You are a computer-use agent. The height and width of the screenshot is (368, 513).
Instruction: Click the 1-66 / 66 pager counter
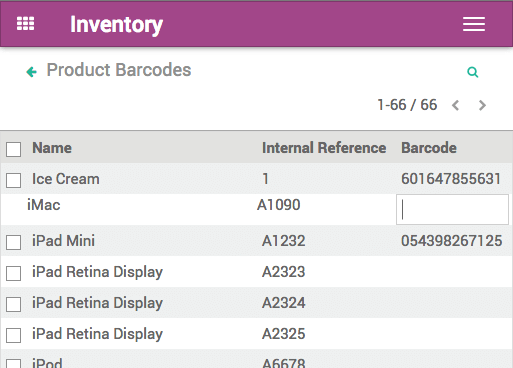(x=407, y=105)
